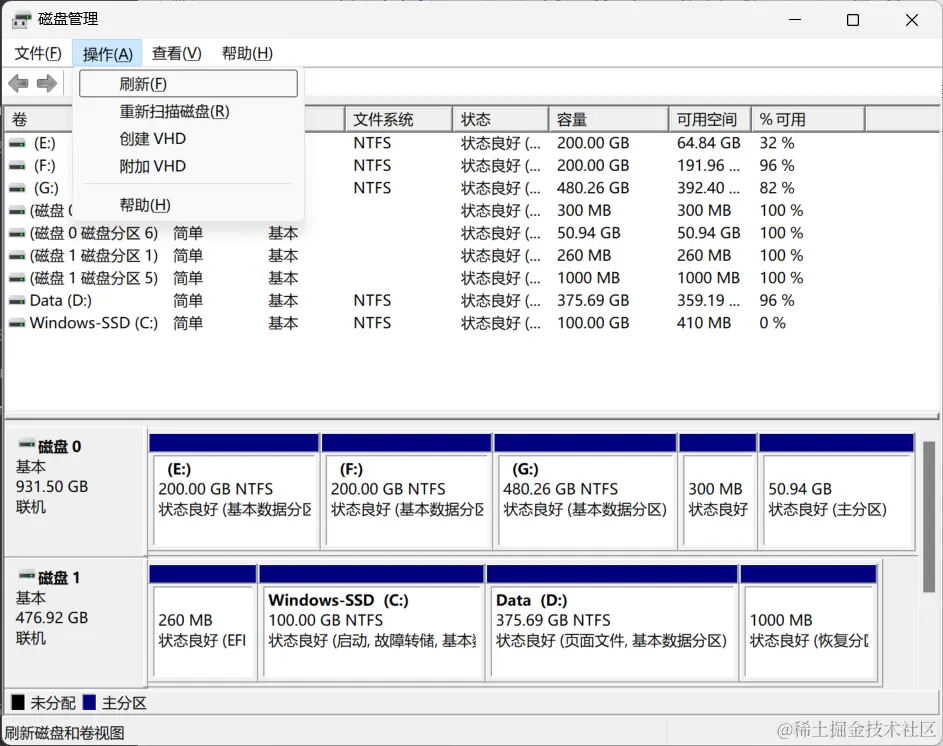Choose 创建 VHD menu entry
This screenshot has height=746, width=943.
(188, 139)
